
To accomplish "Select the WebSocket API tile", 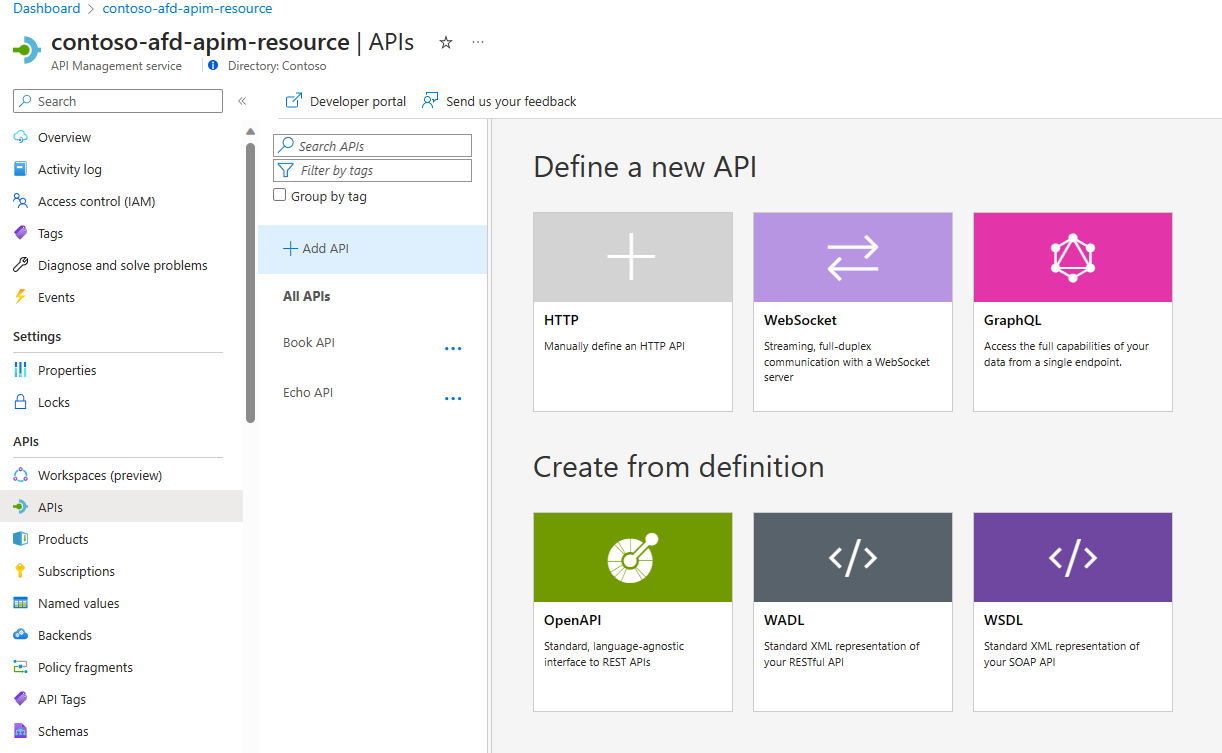I will click(x=851, y=310).
